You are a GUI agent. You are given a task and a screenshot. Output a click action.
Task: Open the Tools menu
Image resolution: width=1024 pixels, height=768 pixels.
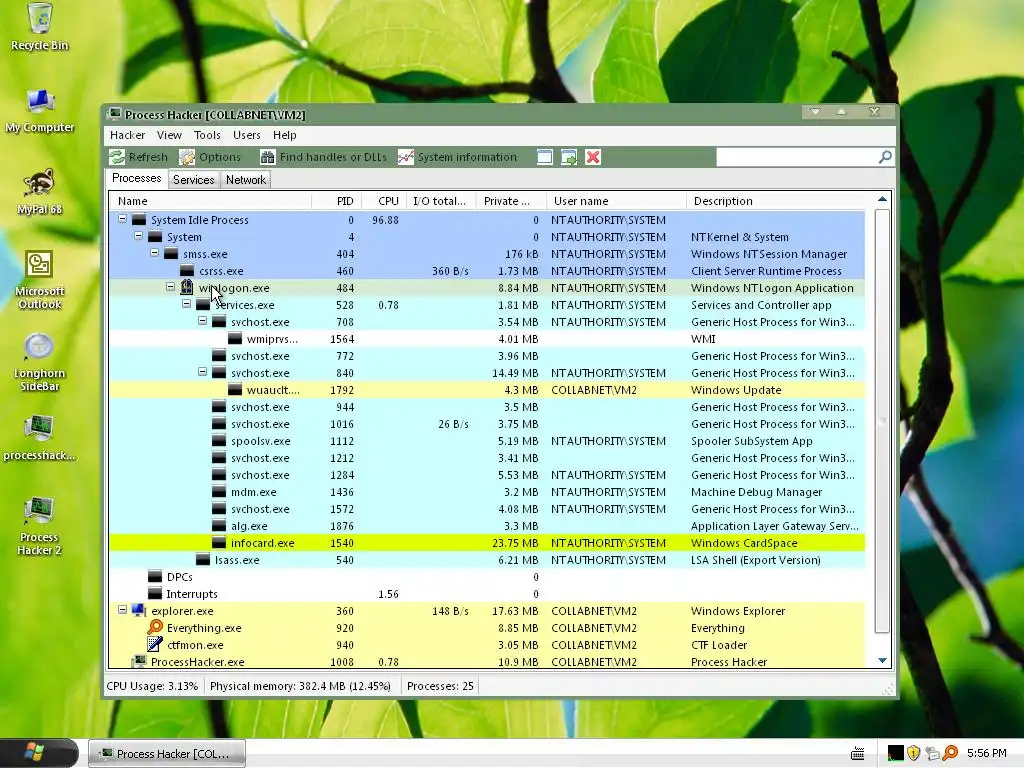point(207,135)
